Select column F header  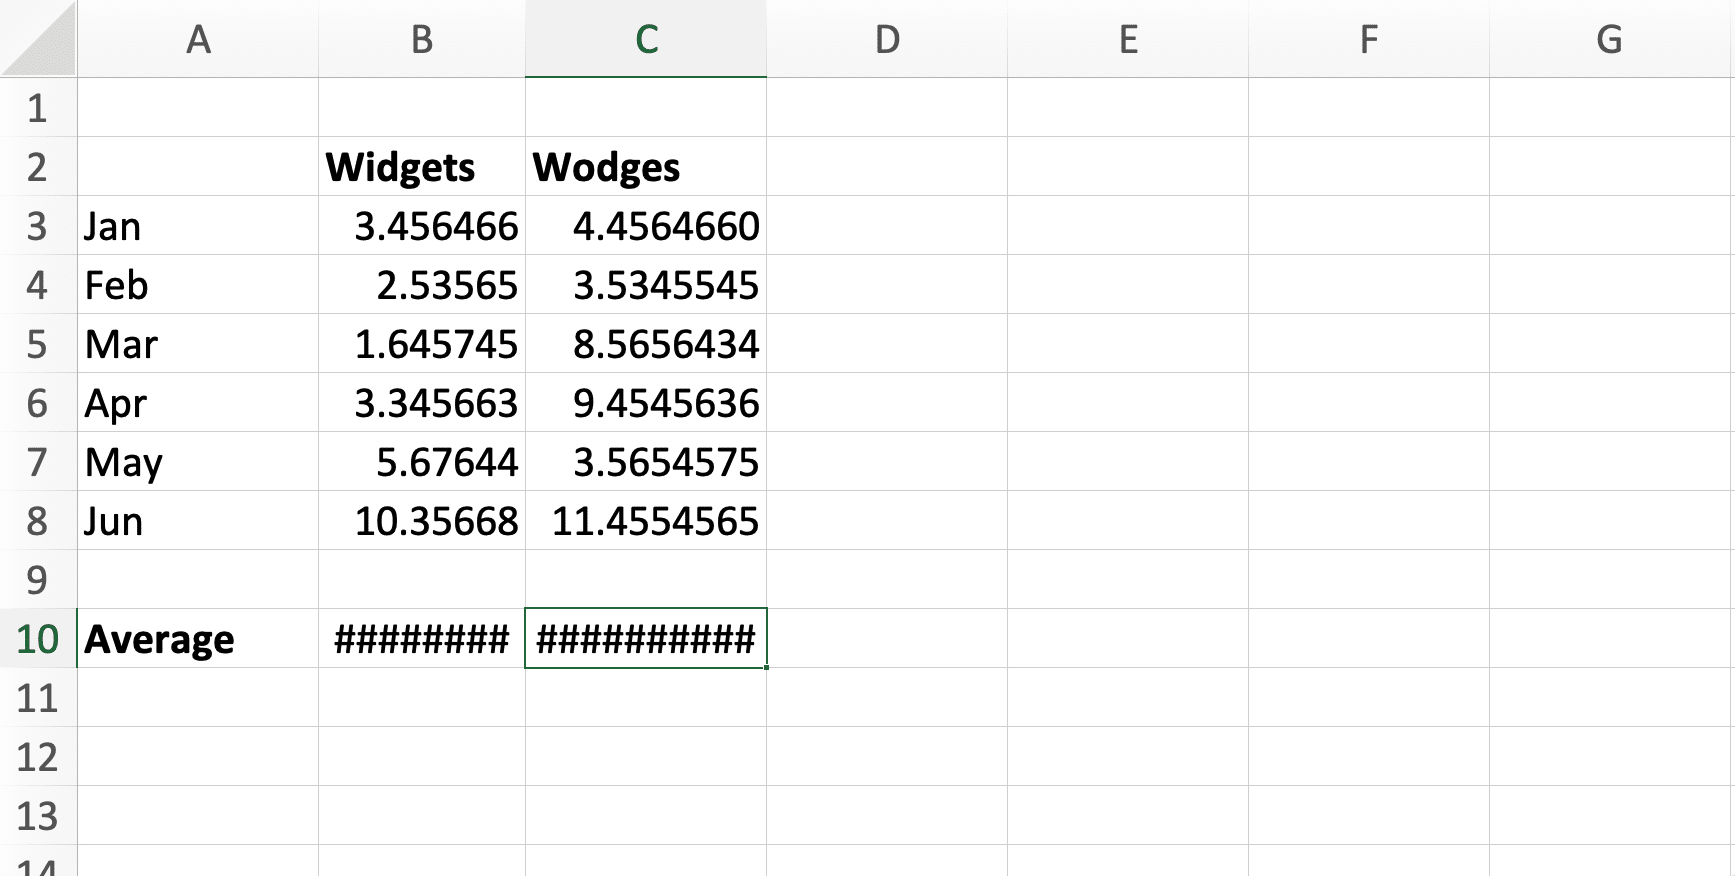click(x=1369, y=38)
